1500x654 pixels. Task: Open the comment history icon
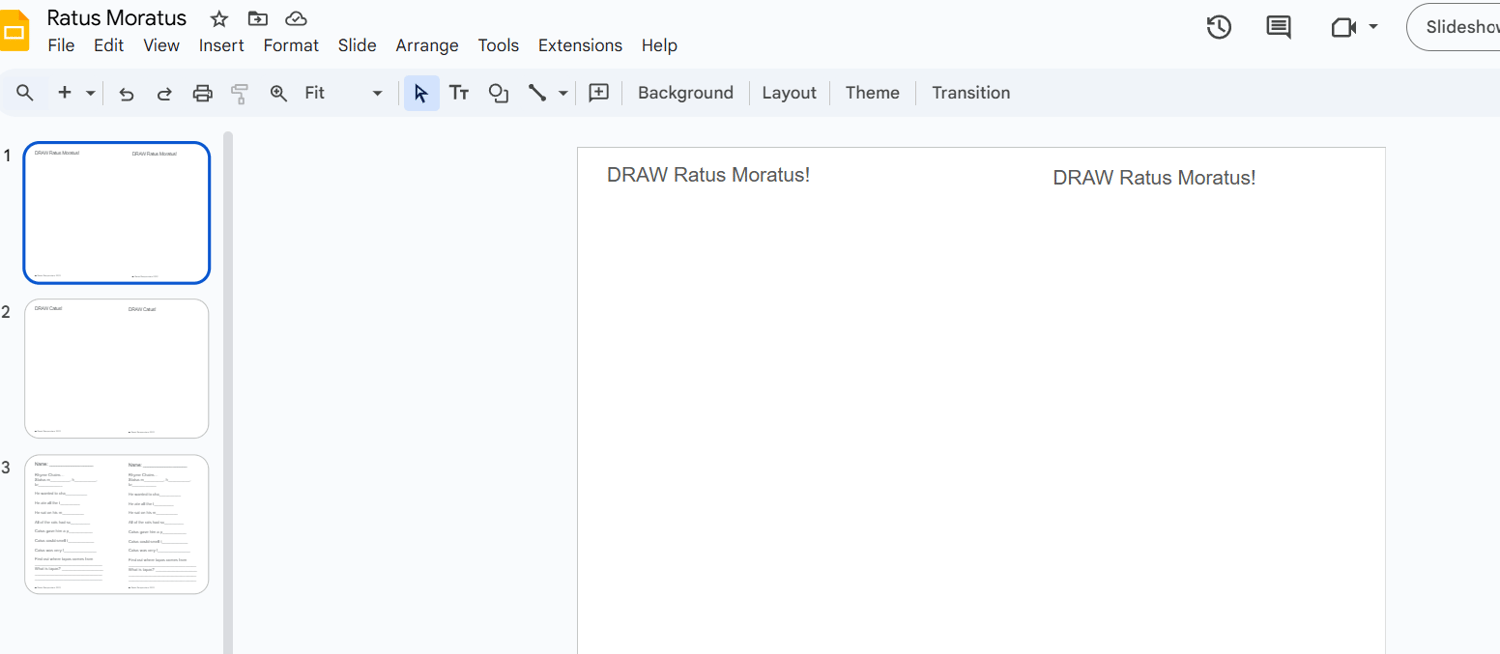tap(1278, 27)
